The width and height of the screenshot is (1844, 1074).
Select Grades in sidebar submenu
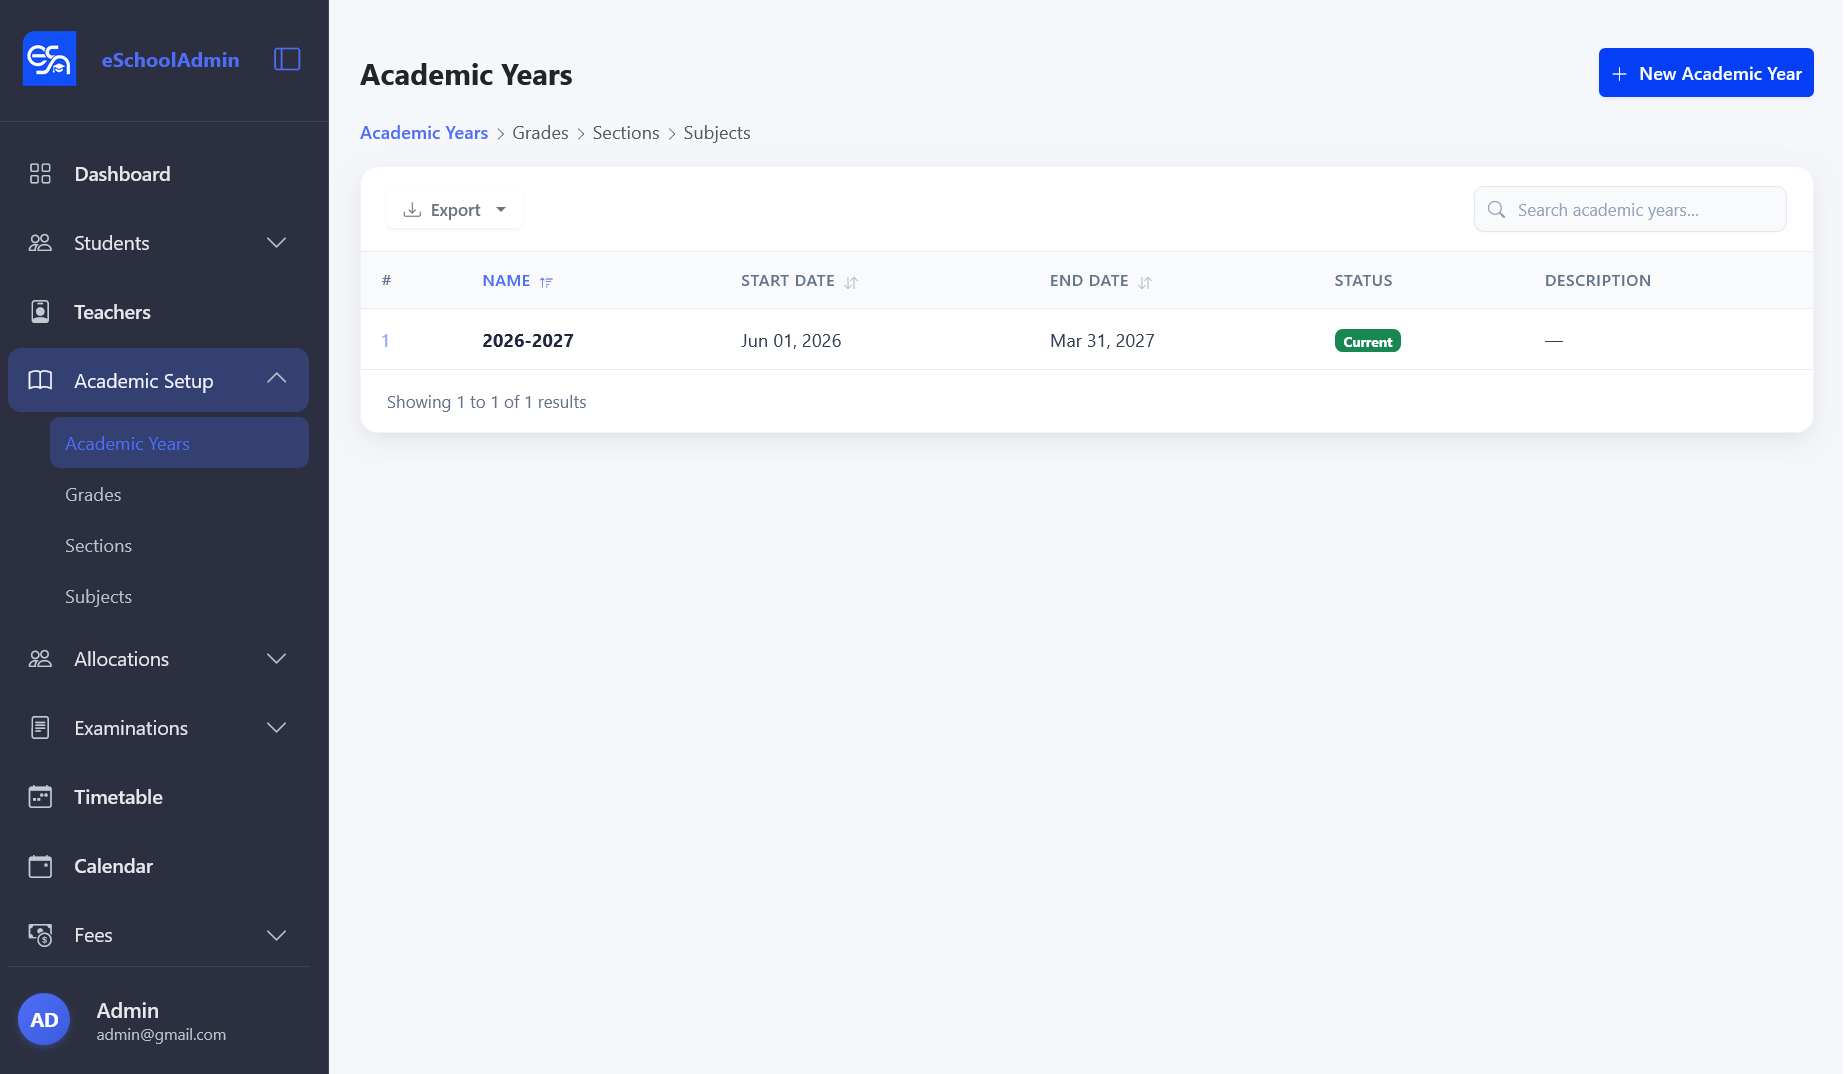tap(93, 494)
